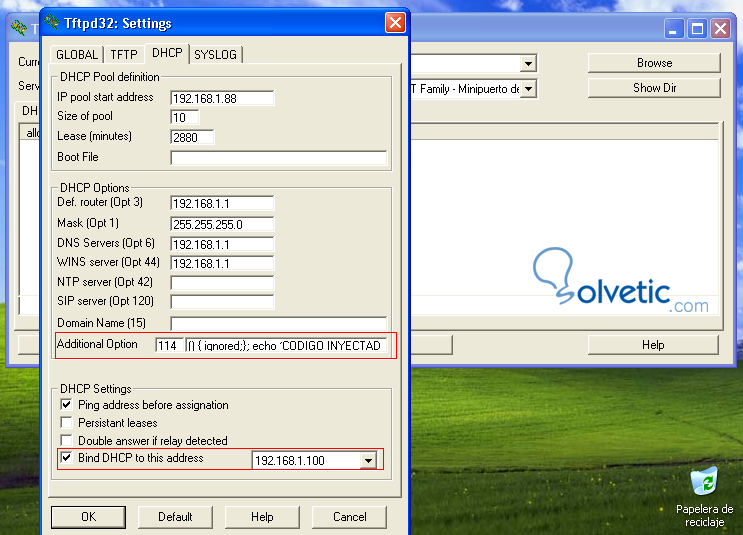Close the Tftpd32 Settings dialog
This screenshot has height=535, width=743.
[x=395, y=23]
